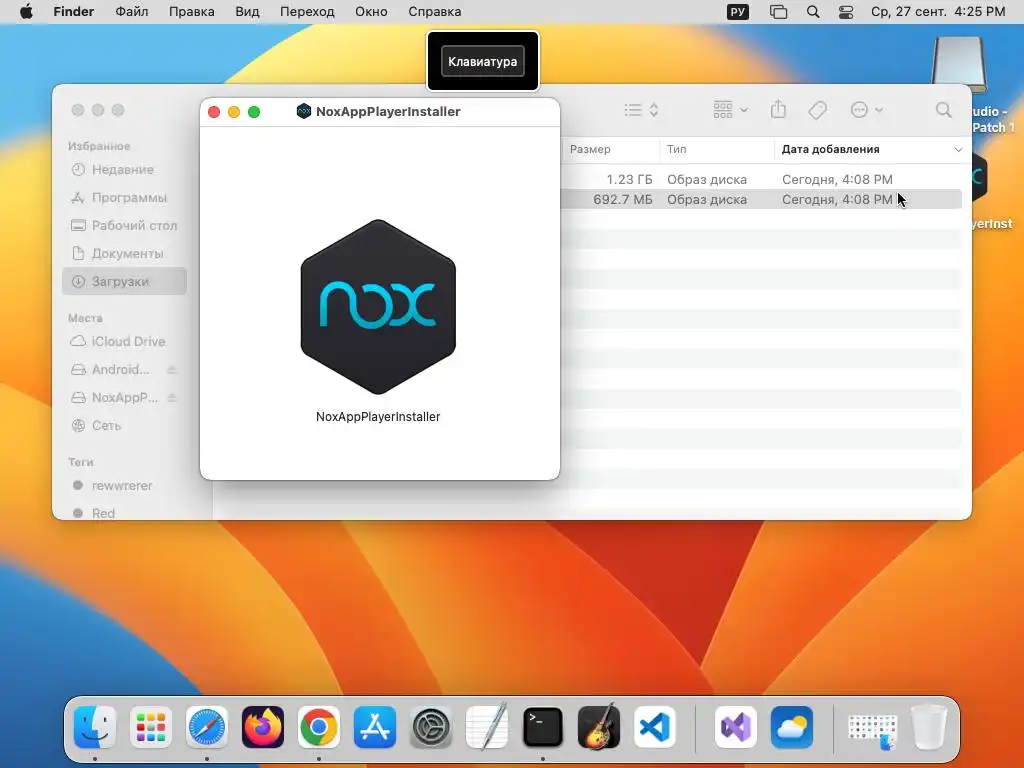Open the Справка menu
This screenshot has width=1024, height=768.
[x=434, y=12]
